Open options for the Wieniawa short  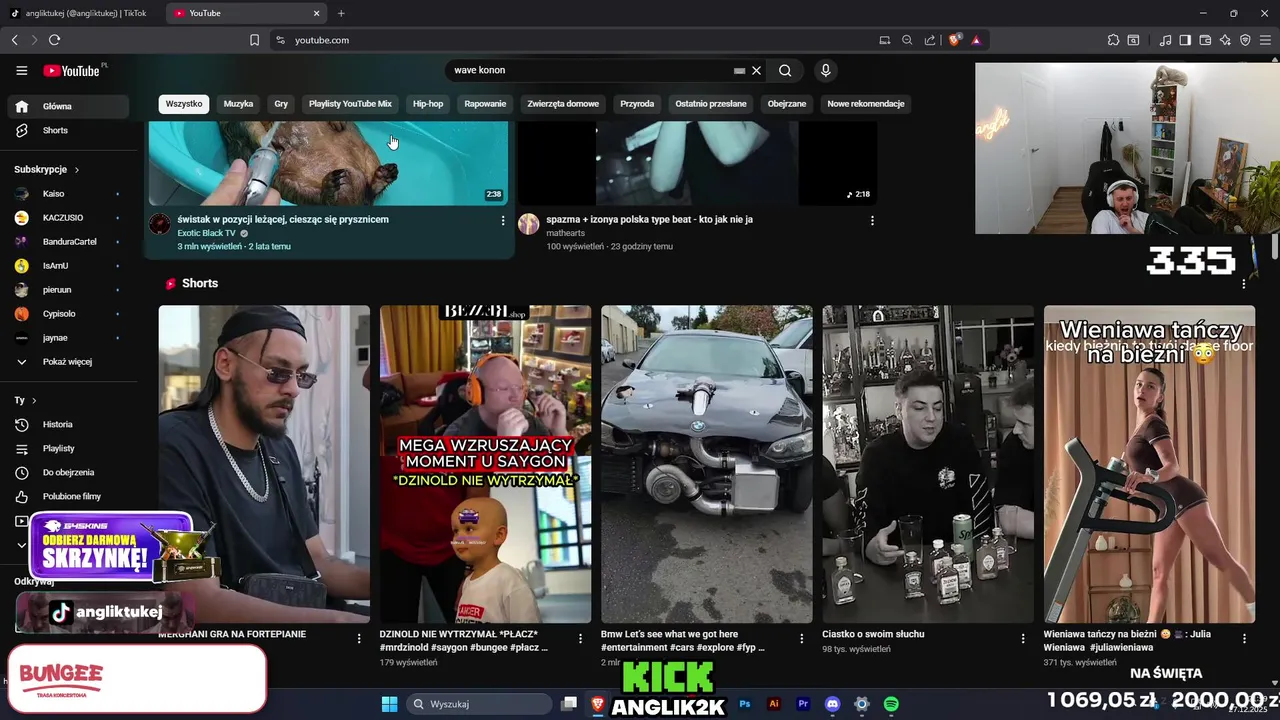click(x=1244, y=638)
